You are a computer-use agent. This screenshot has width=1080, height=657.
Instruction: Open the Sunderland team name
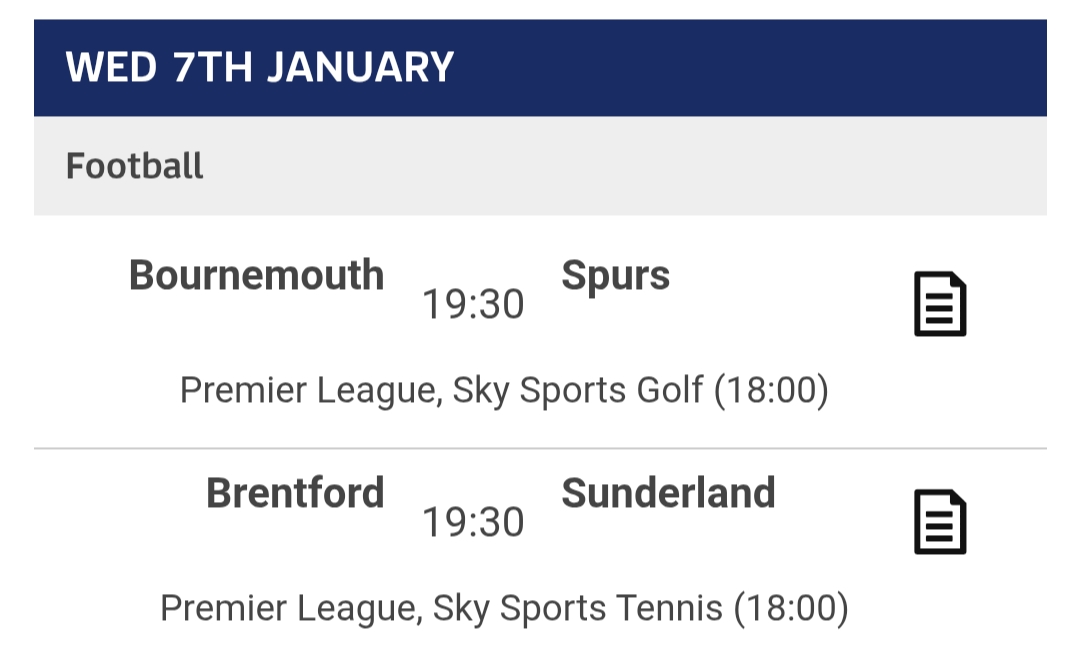point(668,493)
